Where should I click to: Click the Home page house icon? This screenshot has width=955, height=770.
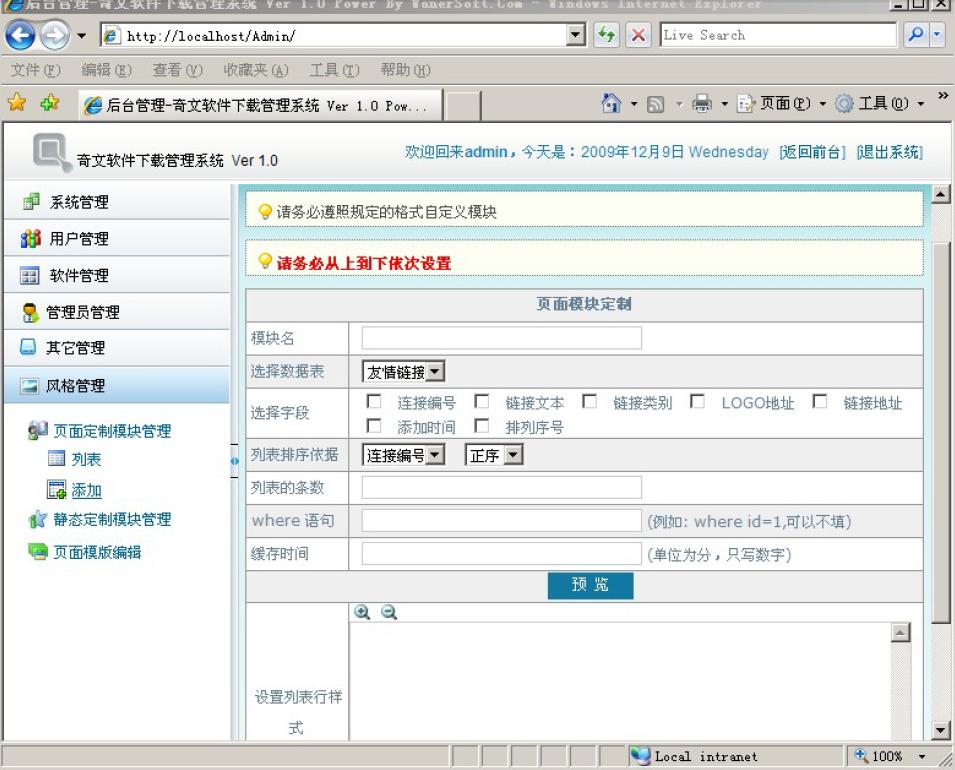point(611,104)
